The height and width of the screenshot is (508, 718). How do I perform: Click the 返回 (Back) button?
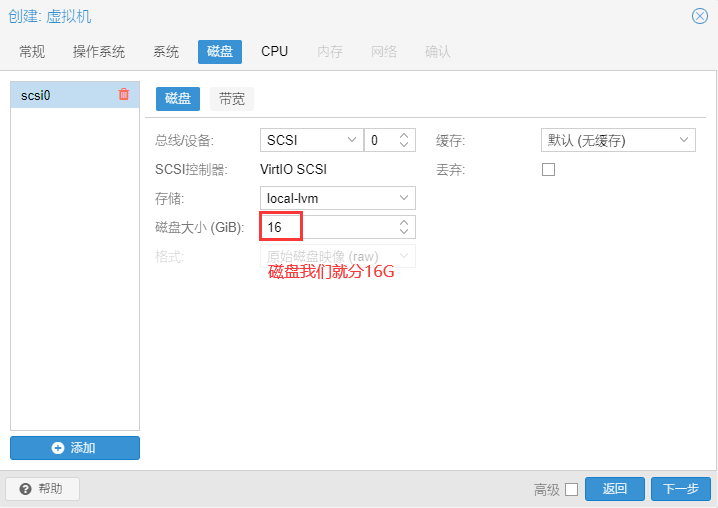pyautogui.click(x=615, y=489)
